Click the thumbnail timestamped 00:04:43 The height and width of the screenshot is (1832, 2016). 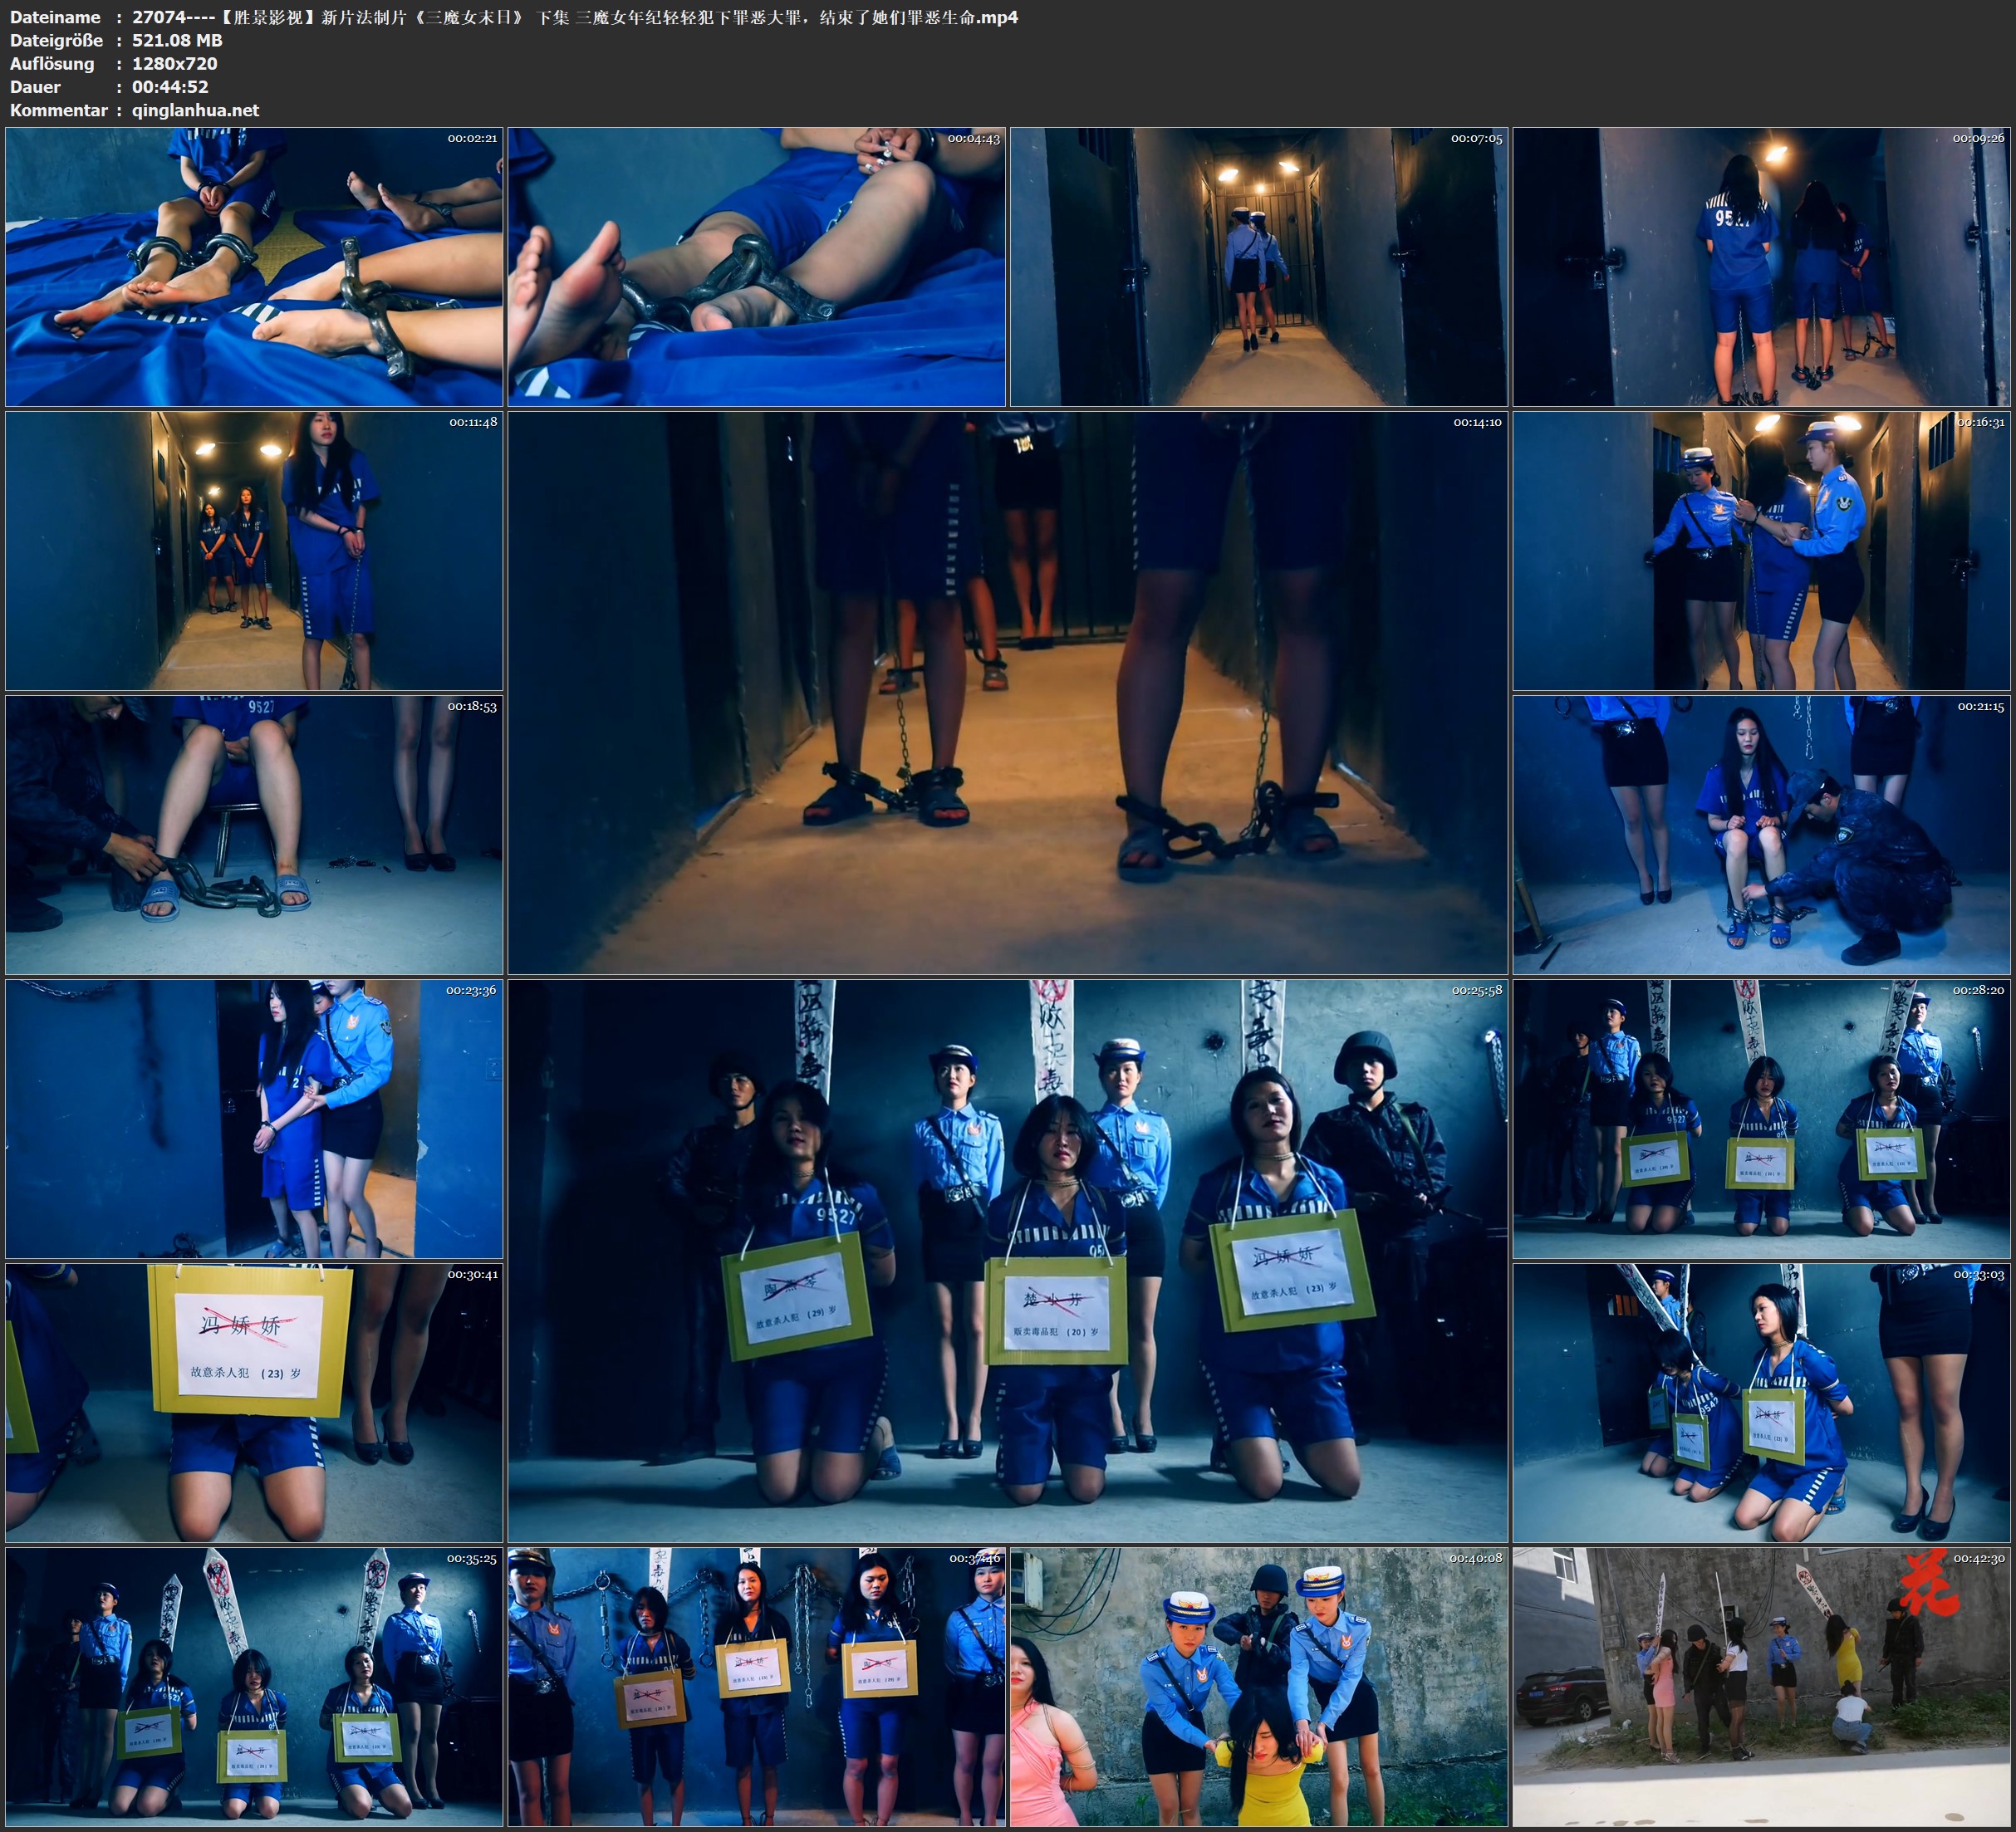point(756,266)
